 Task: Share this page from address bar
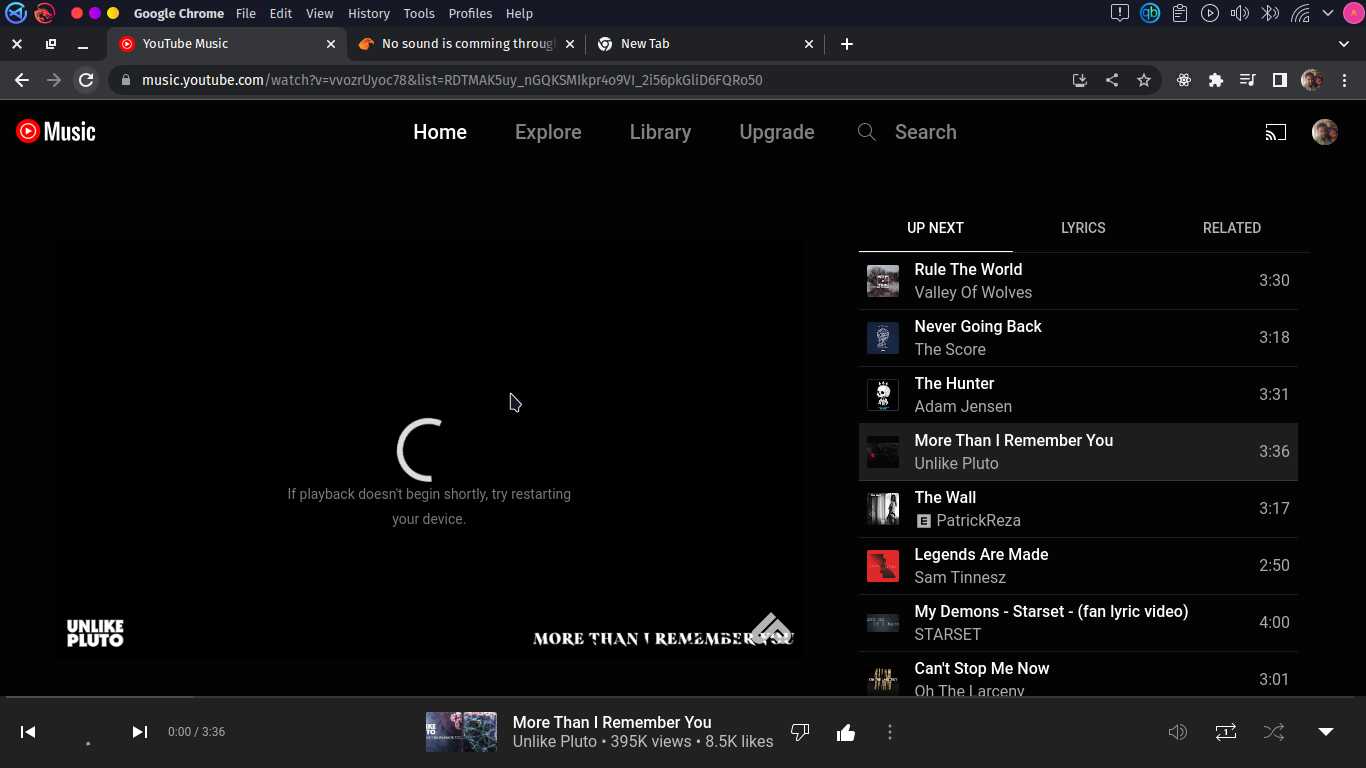click(1112, 80)
